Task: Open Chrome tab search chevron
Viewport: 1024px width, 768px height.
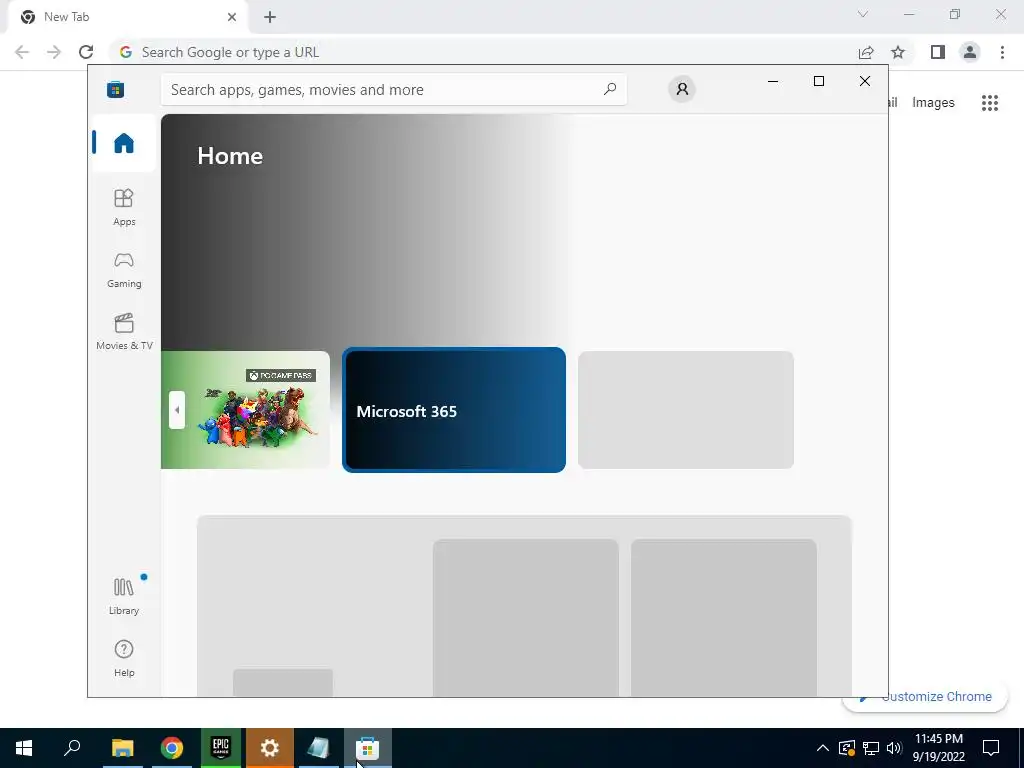Action: (x=863, y=14)
